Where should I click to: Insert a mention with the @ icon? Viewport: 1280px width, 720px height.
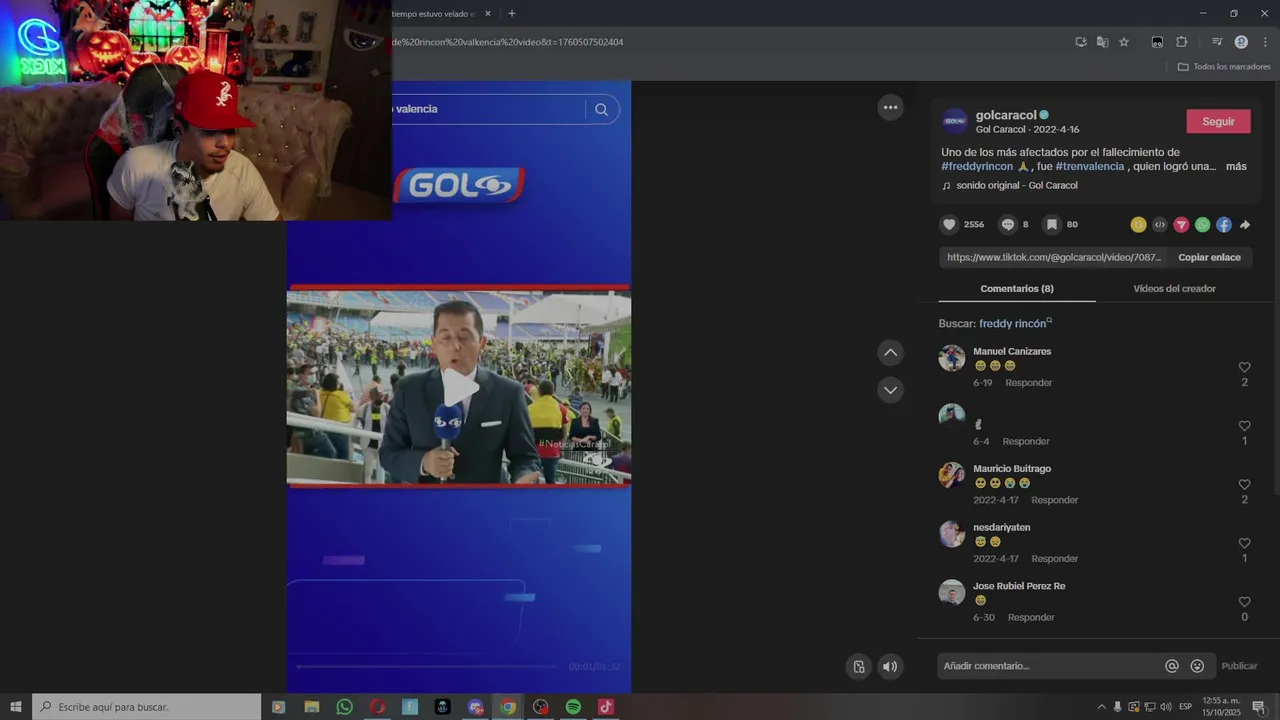(1172, 666)
